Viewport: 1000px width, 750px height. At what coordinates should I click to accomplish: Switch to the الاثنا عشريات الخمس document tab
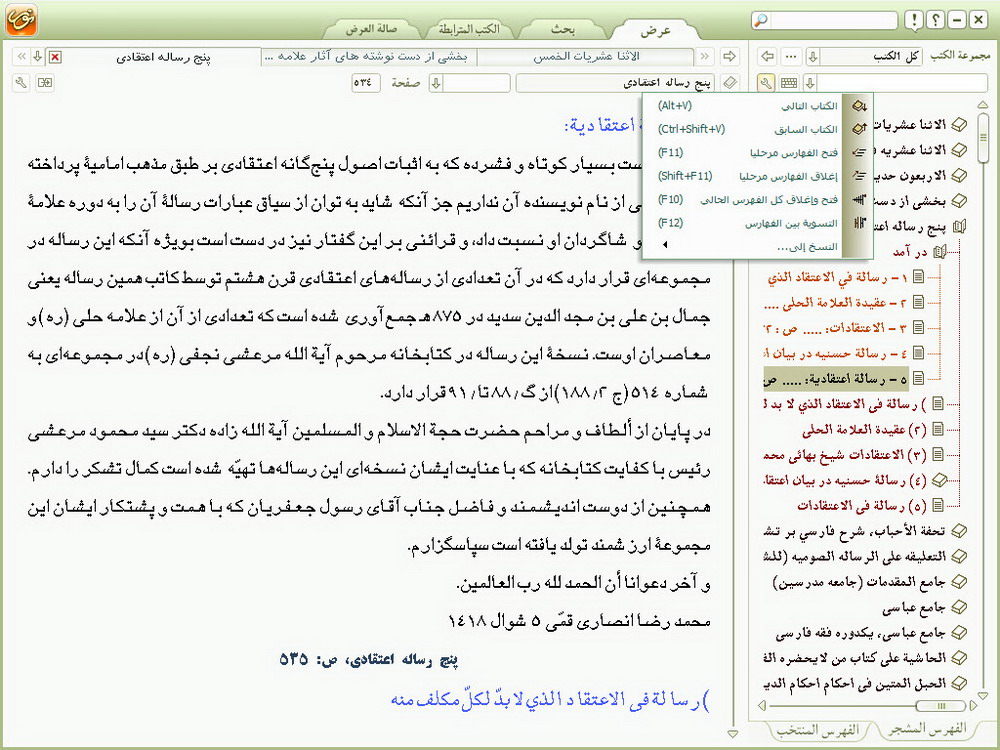pos(585,56)
